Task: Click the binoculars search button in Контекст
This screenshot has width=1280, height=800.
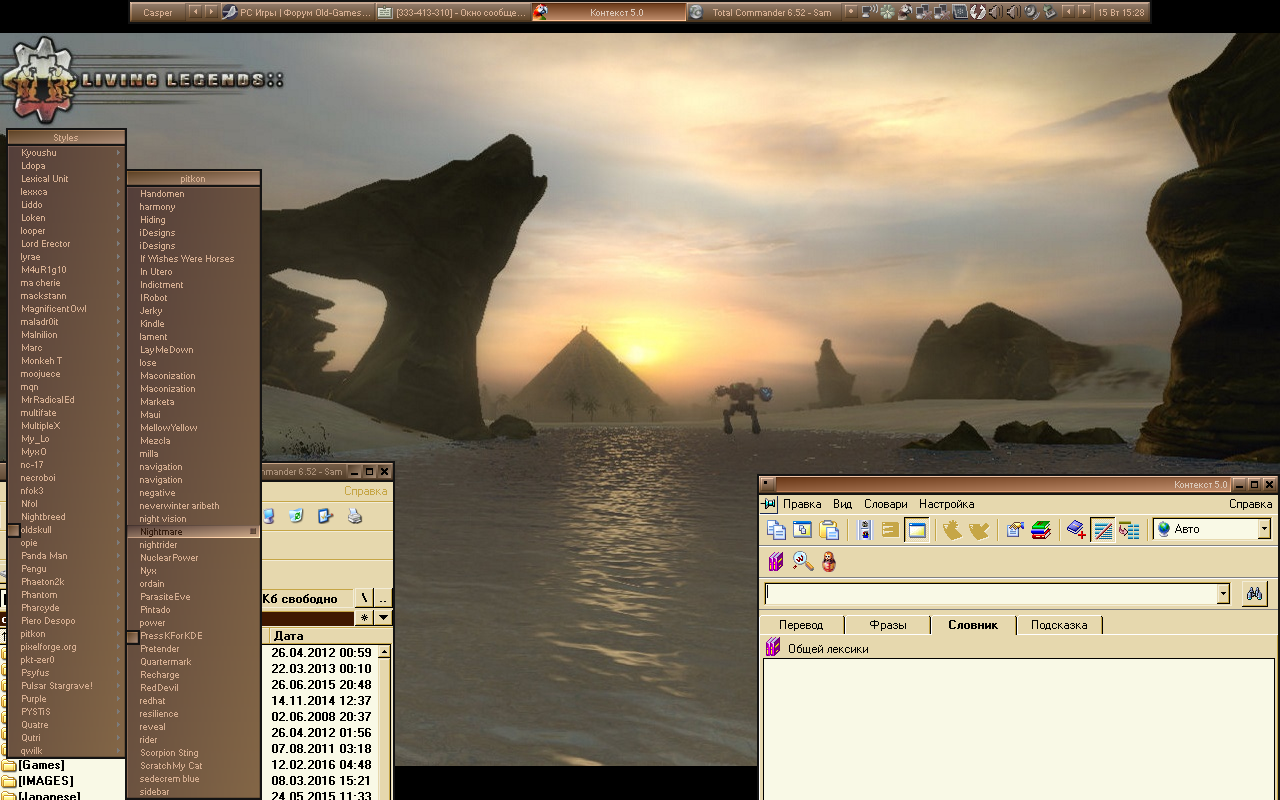Action: click(1254, 593)
